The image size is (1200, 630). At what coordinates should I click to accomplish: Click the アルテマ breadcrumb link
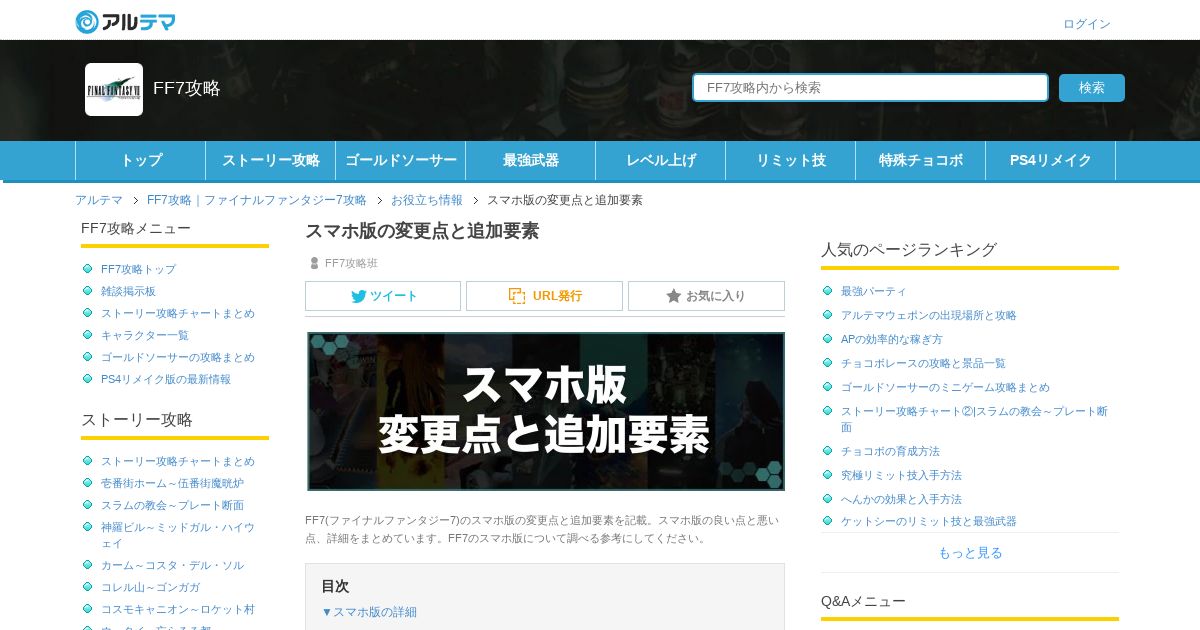click(x=99, y=200)
